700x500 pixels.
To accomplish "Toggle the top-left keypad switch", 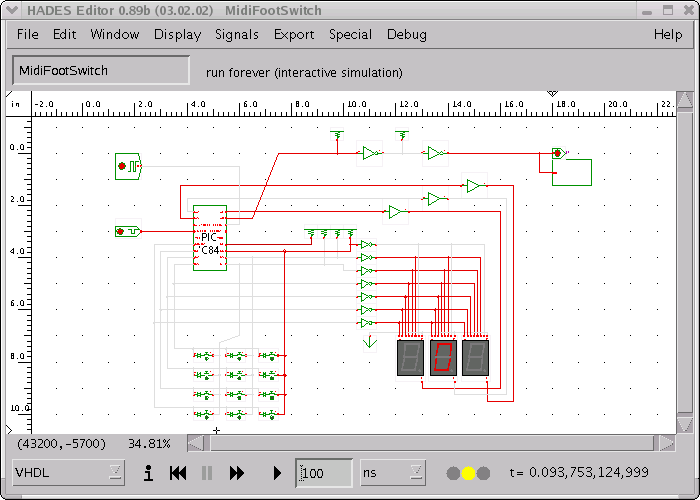I will [204, 356].
